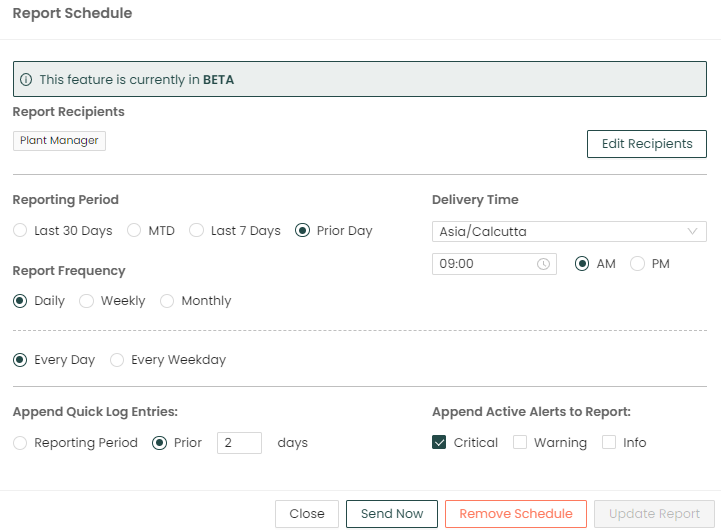
Task: Select the Every Weekday option
Action: [x=117, y=359]
